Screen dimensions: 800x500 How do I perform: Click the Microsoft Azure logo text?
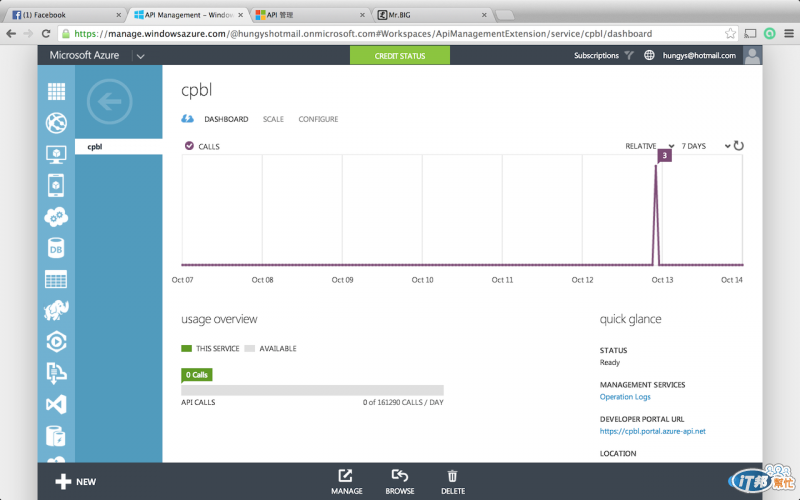(84, 55)
